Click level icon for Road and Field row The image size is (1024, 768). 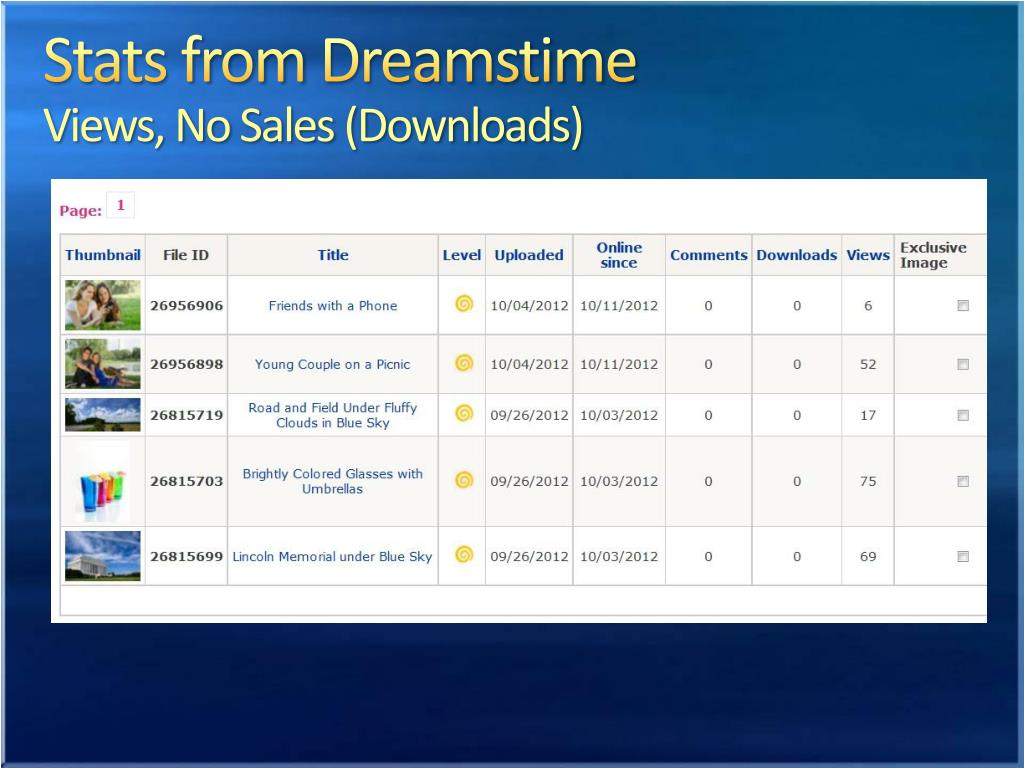pos(464,413)
